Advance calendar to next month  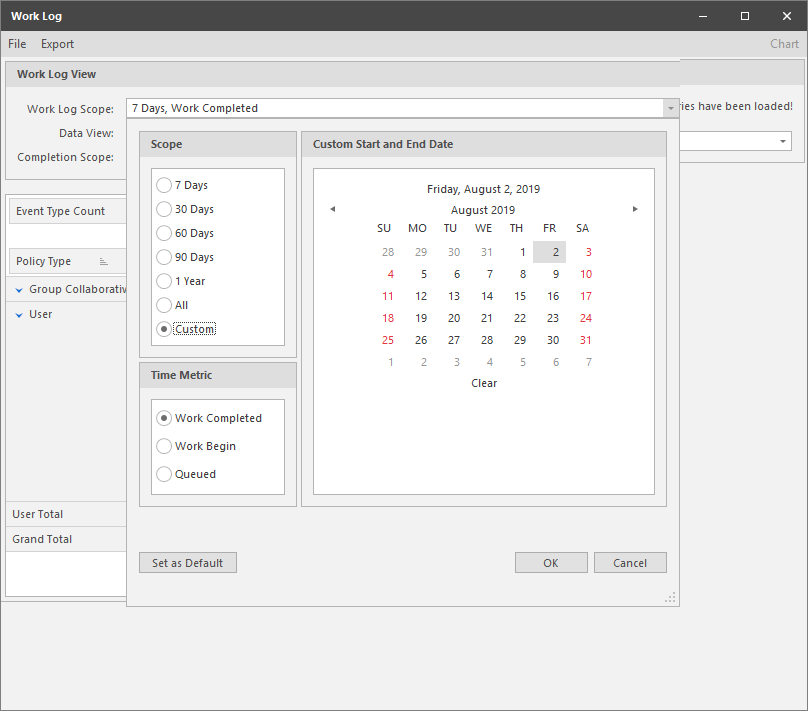coord(635,209)
